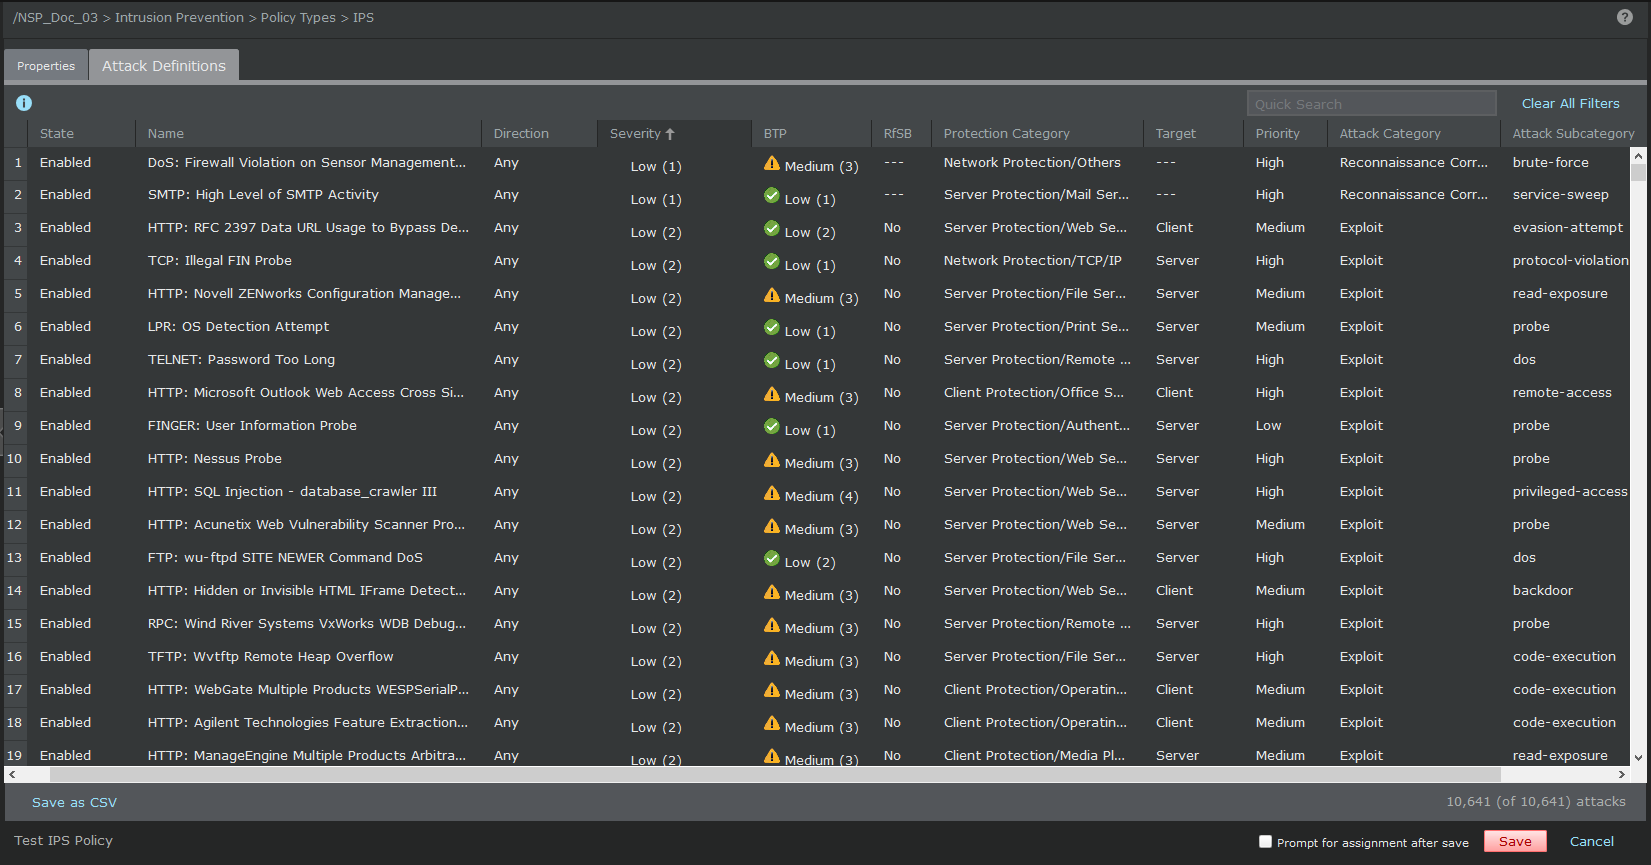Click the BTP check icon for FINGER row
Image resolution: width=1651 pixels, height=865 pixels.
point(772,427)
